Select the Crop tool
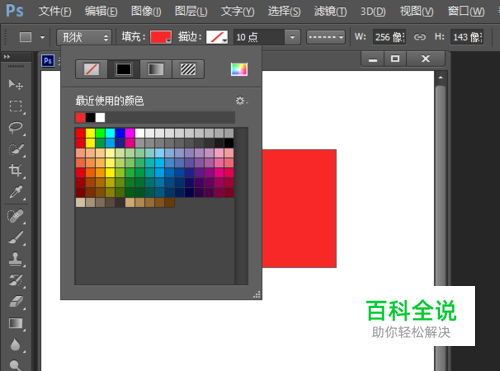Image resolution: width=500 pixels, height=371 pixels. point(15,170)
